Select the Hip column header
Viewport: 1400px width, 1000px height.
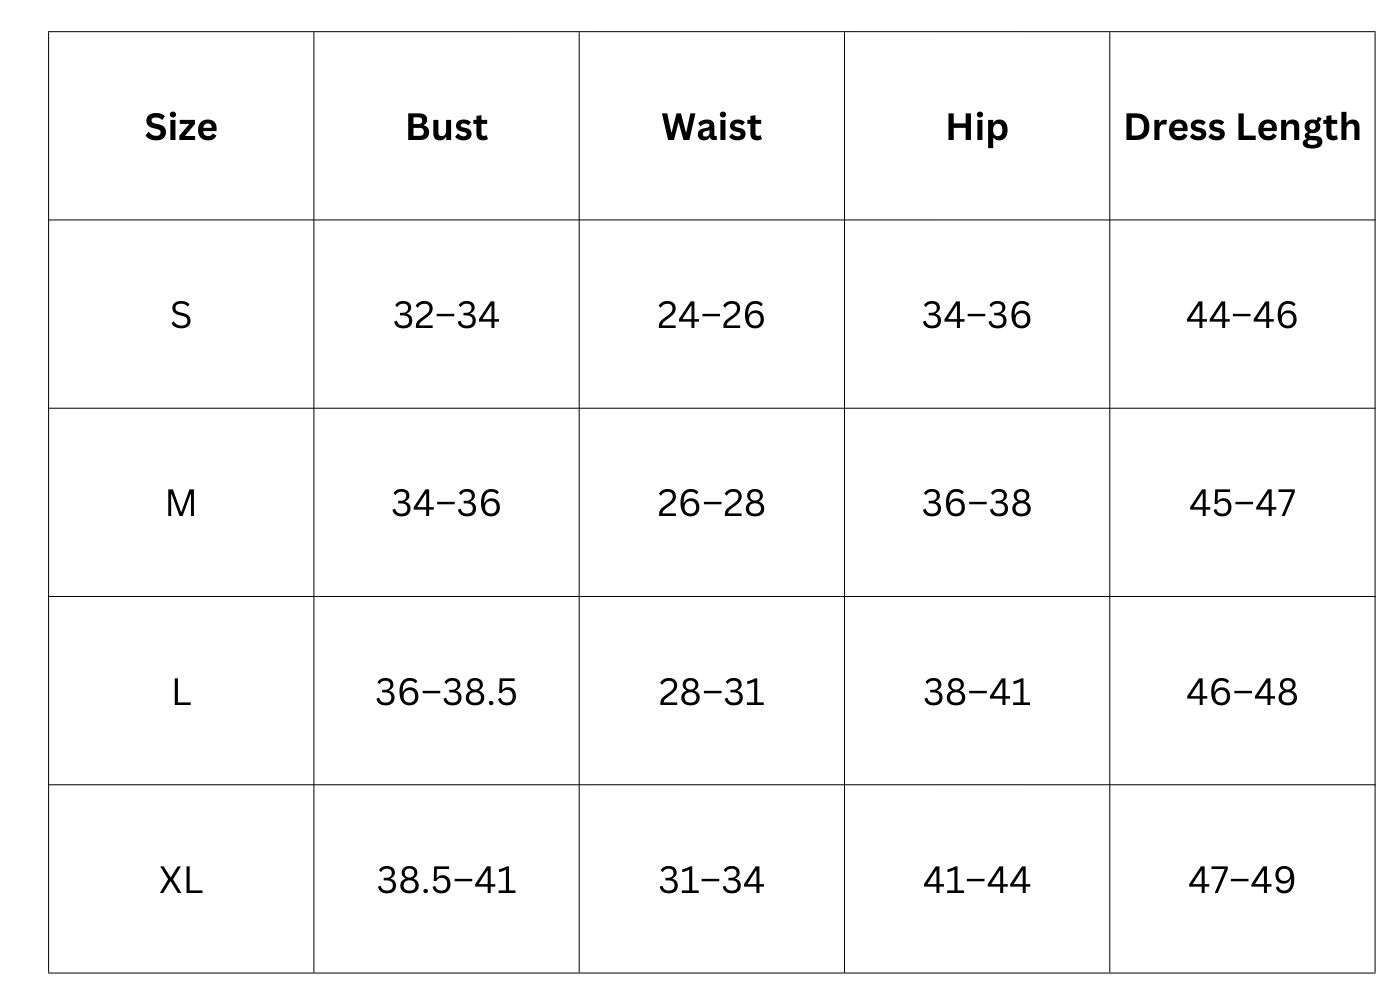click(976, 127)
